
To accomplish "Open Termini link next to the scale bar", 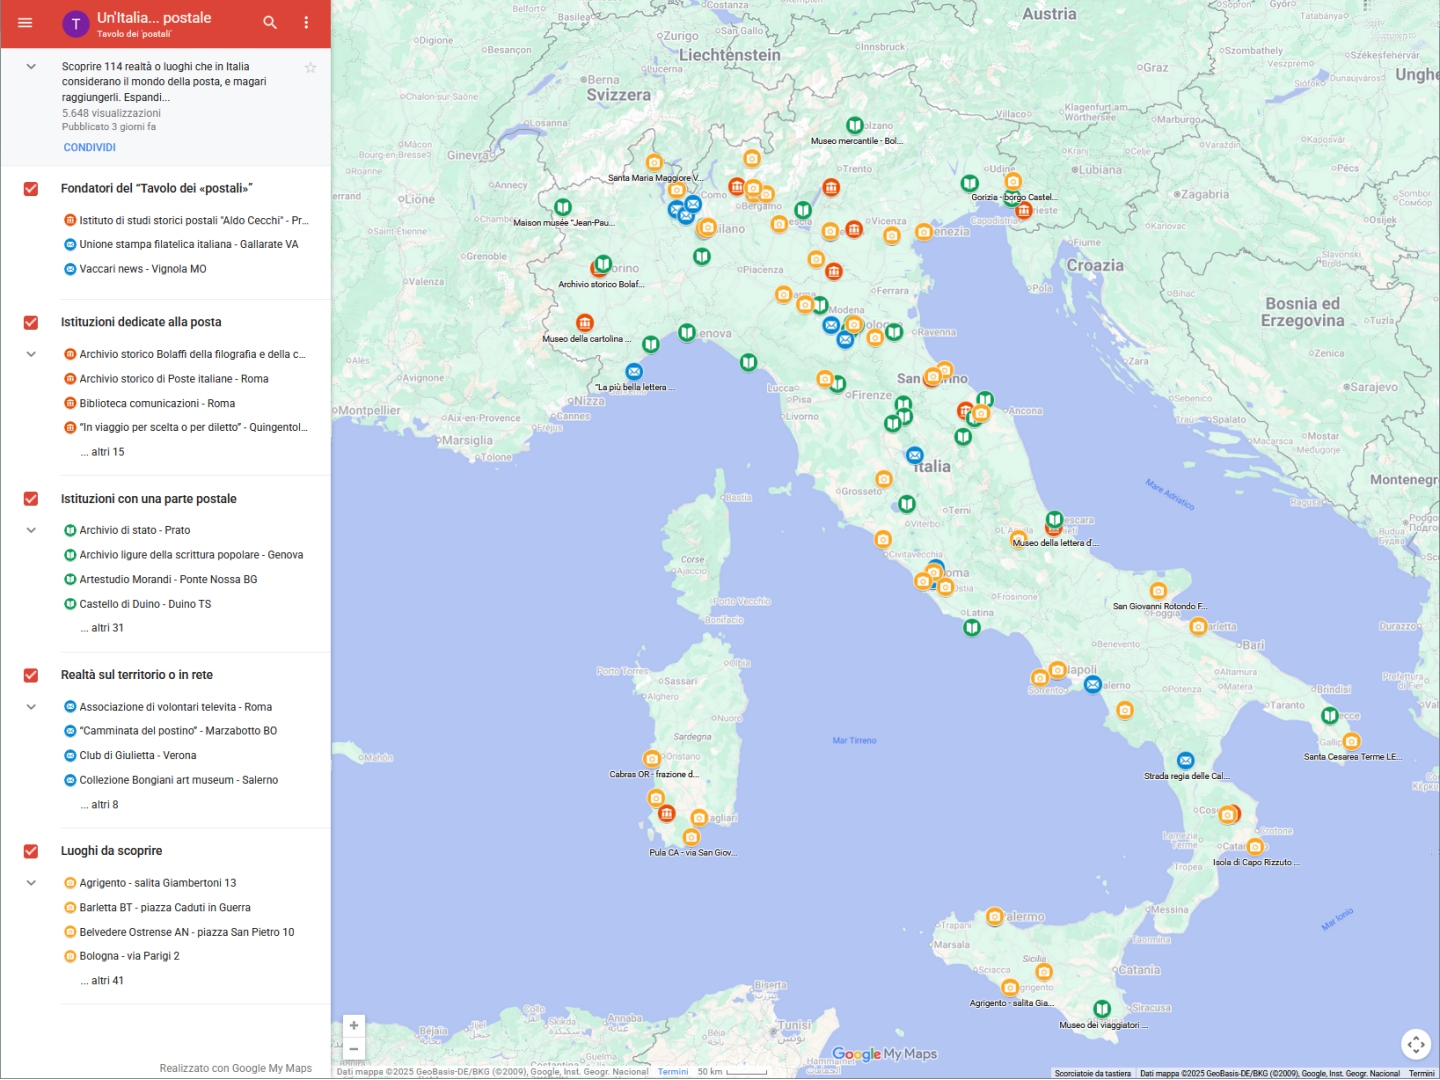I will [x=673, y=1072].
